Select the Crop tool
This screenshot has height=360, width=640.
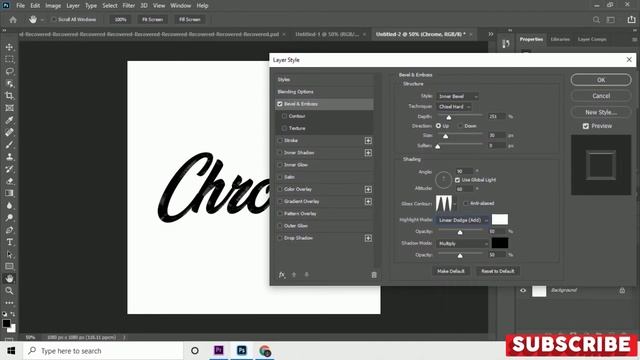pos(9,96)
